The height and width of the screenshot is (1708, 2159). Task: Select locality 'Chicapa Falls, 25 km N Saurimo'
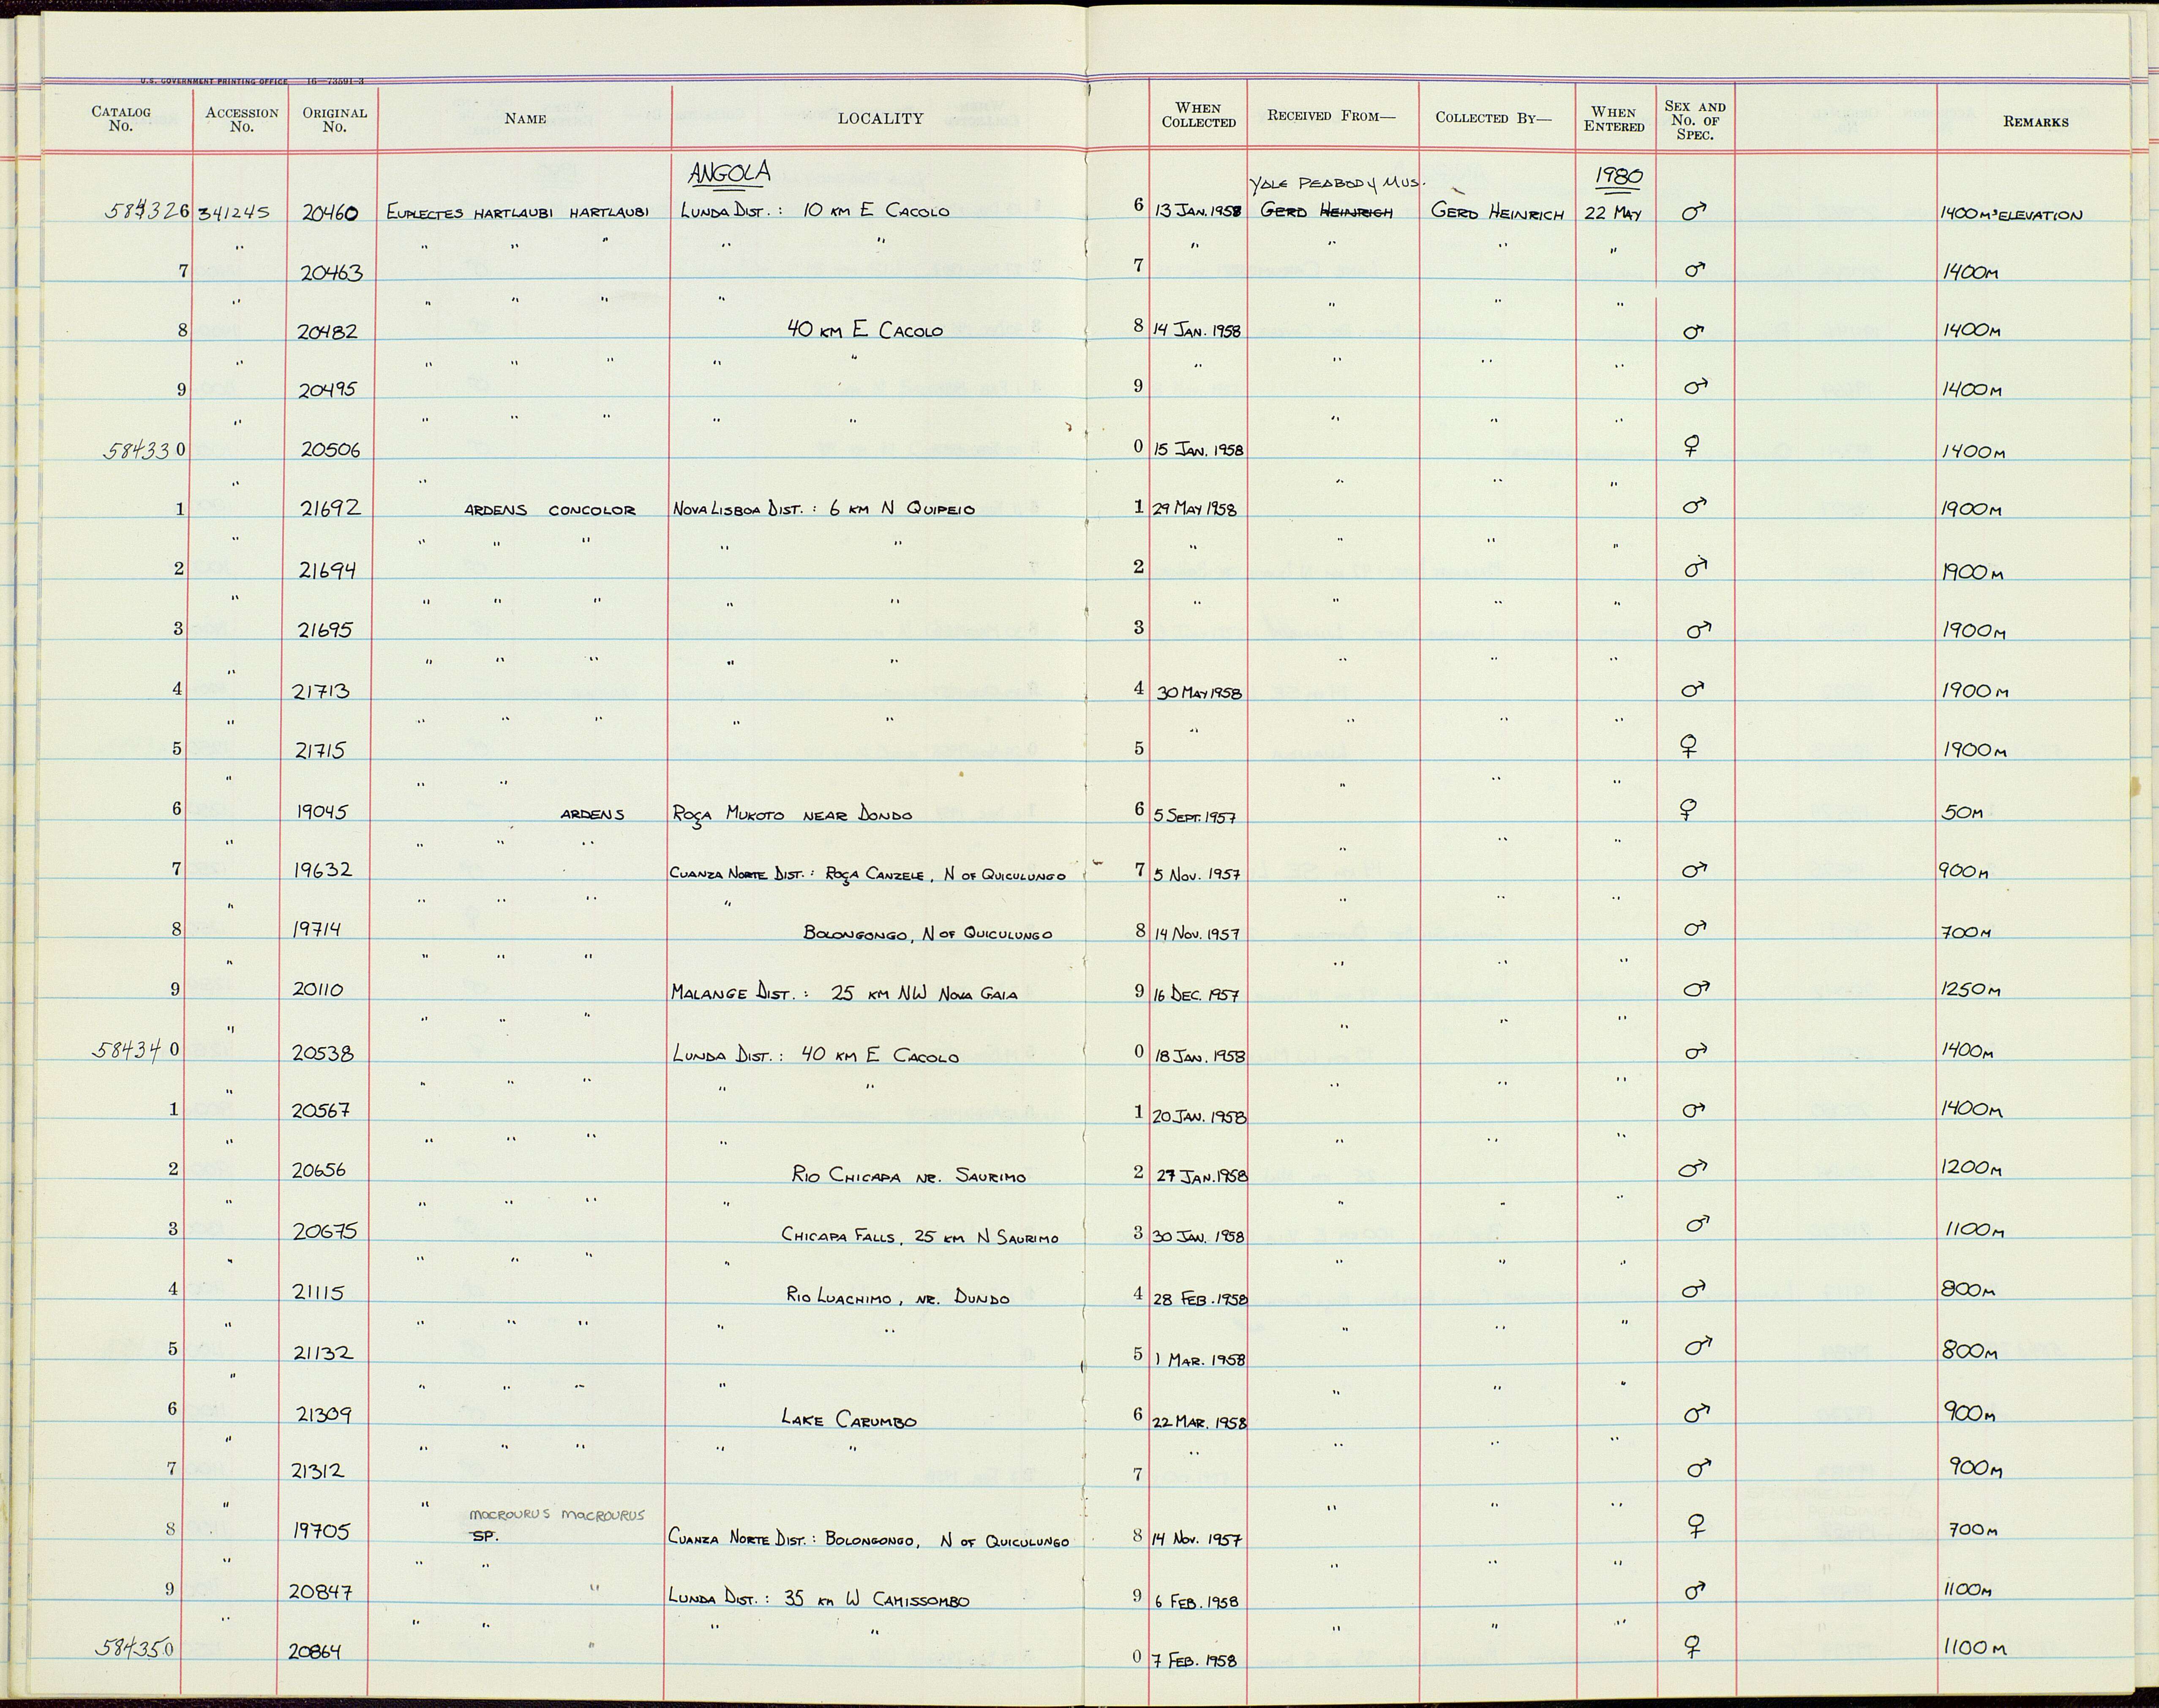pos(919,1237)
